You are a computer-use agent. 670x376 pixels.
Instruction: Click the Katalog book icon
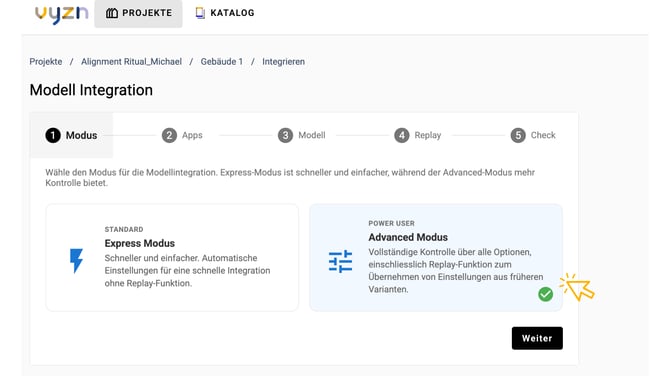(x=200, y=13)
